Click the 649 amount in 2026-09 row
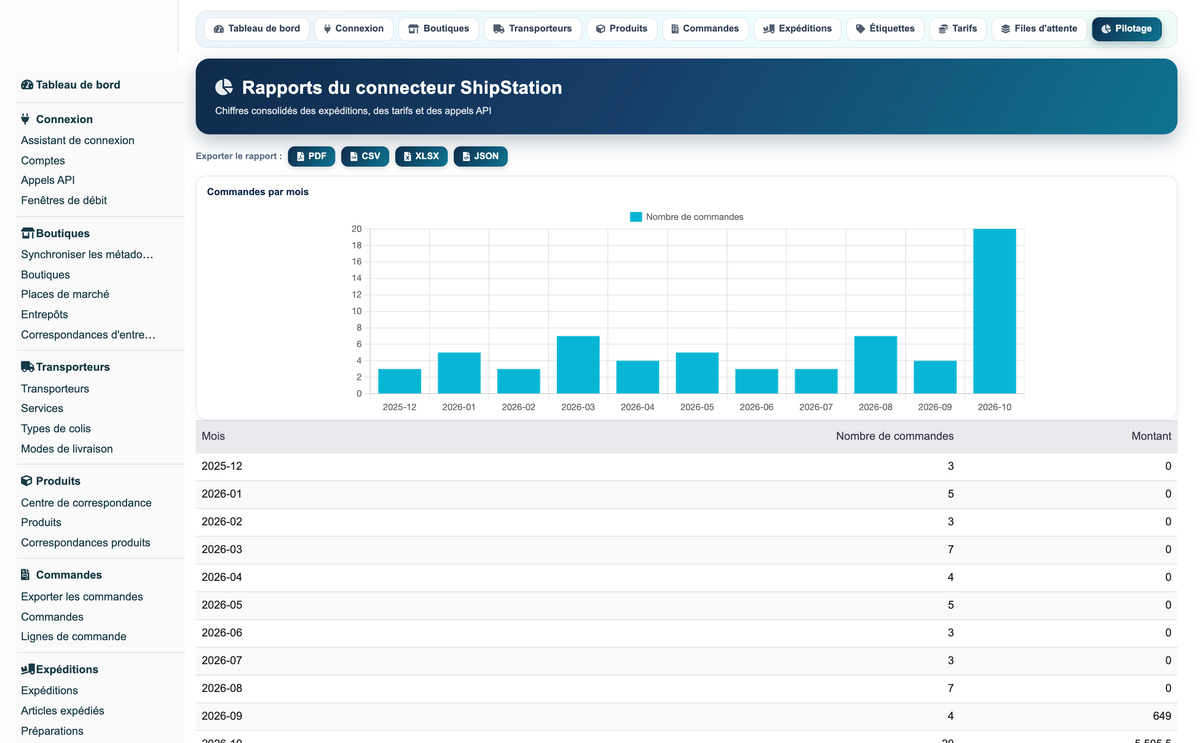This screenshot has width=1200, height=743. coord(1162,716)
